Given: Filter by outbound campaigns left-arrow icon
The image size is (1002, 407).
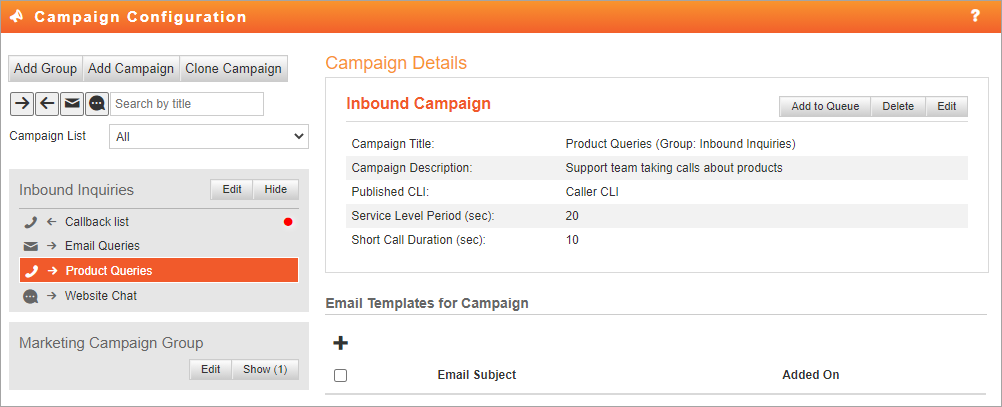Looking at the screenshot, I should [x=47, y=104].
